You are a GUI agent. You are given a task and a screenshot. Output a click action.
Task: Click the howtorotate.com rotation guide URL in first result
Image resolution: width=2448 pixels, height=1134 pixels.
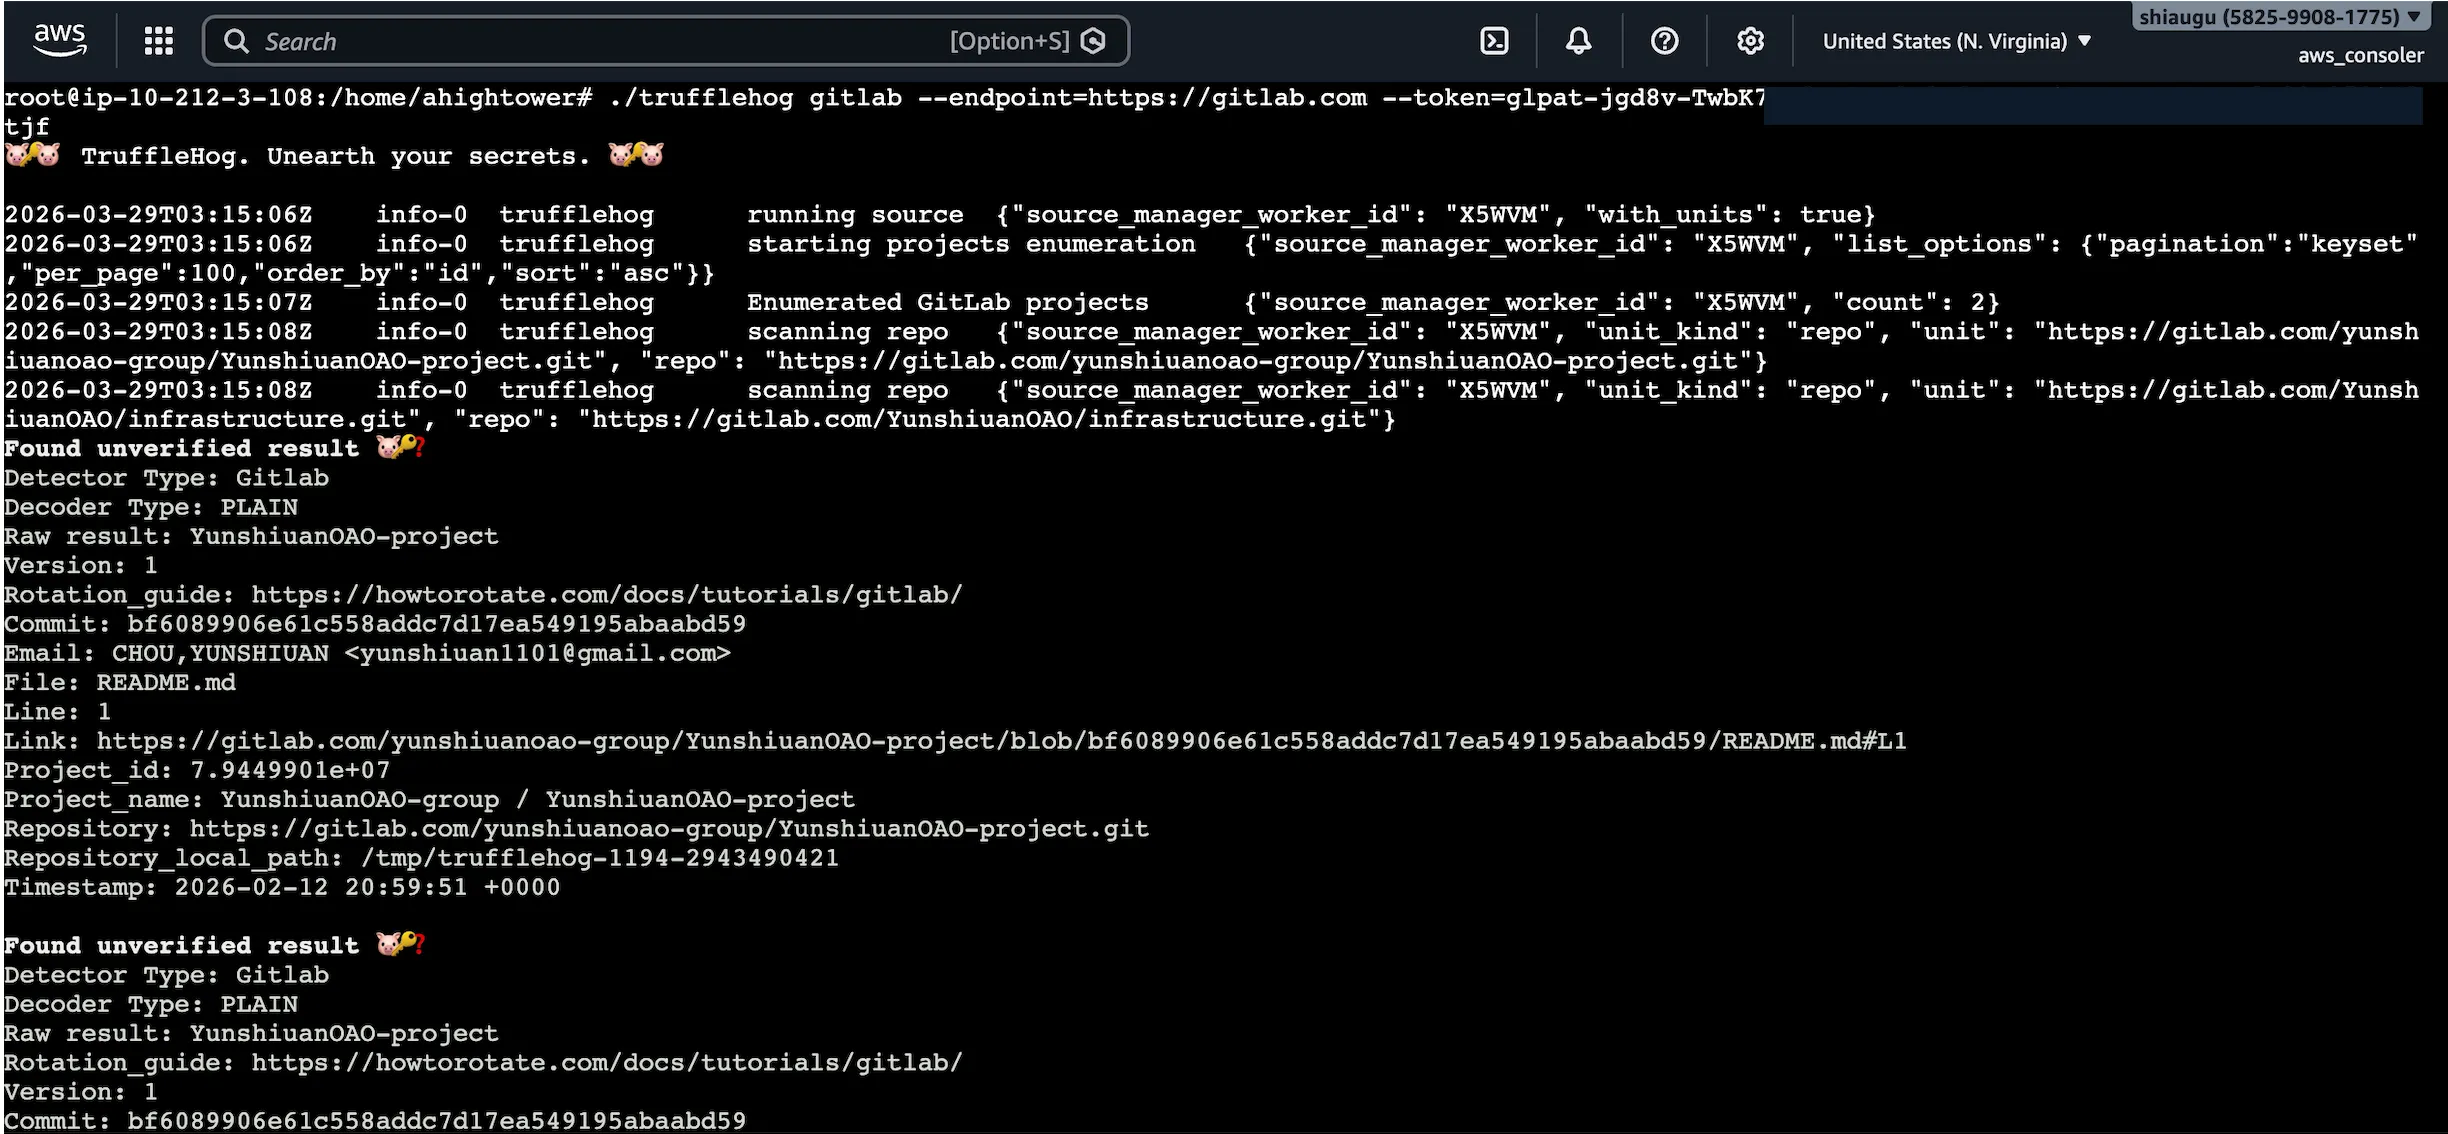[x=607, y=595]
